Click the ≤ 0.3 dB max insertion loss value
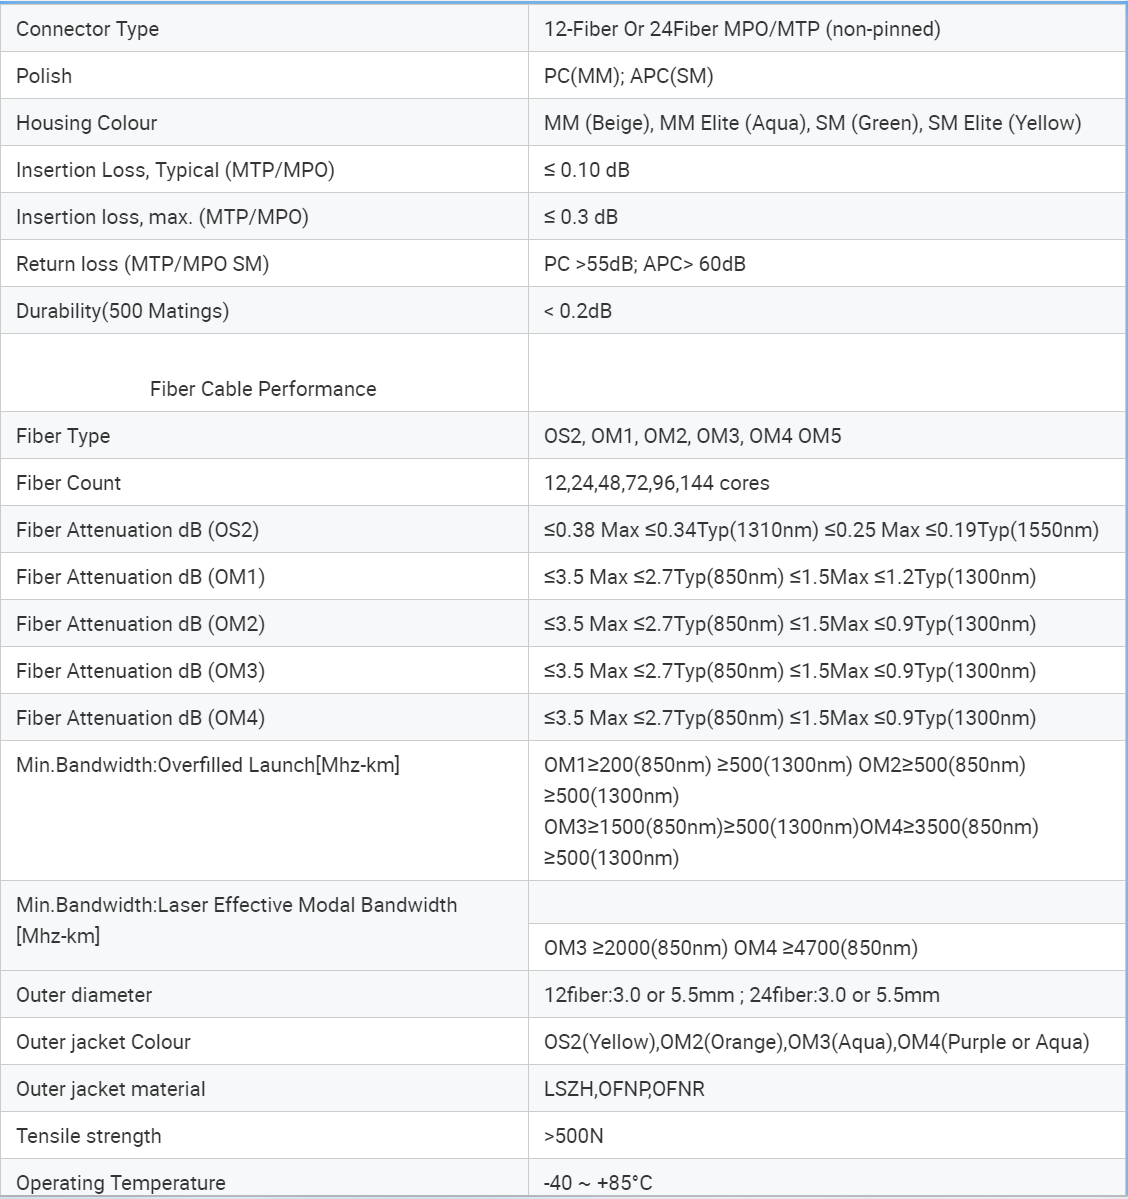This screenshot has width=1128, height=1199. tap(581, 217)
